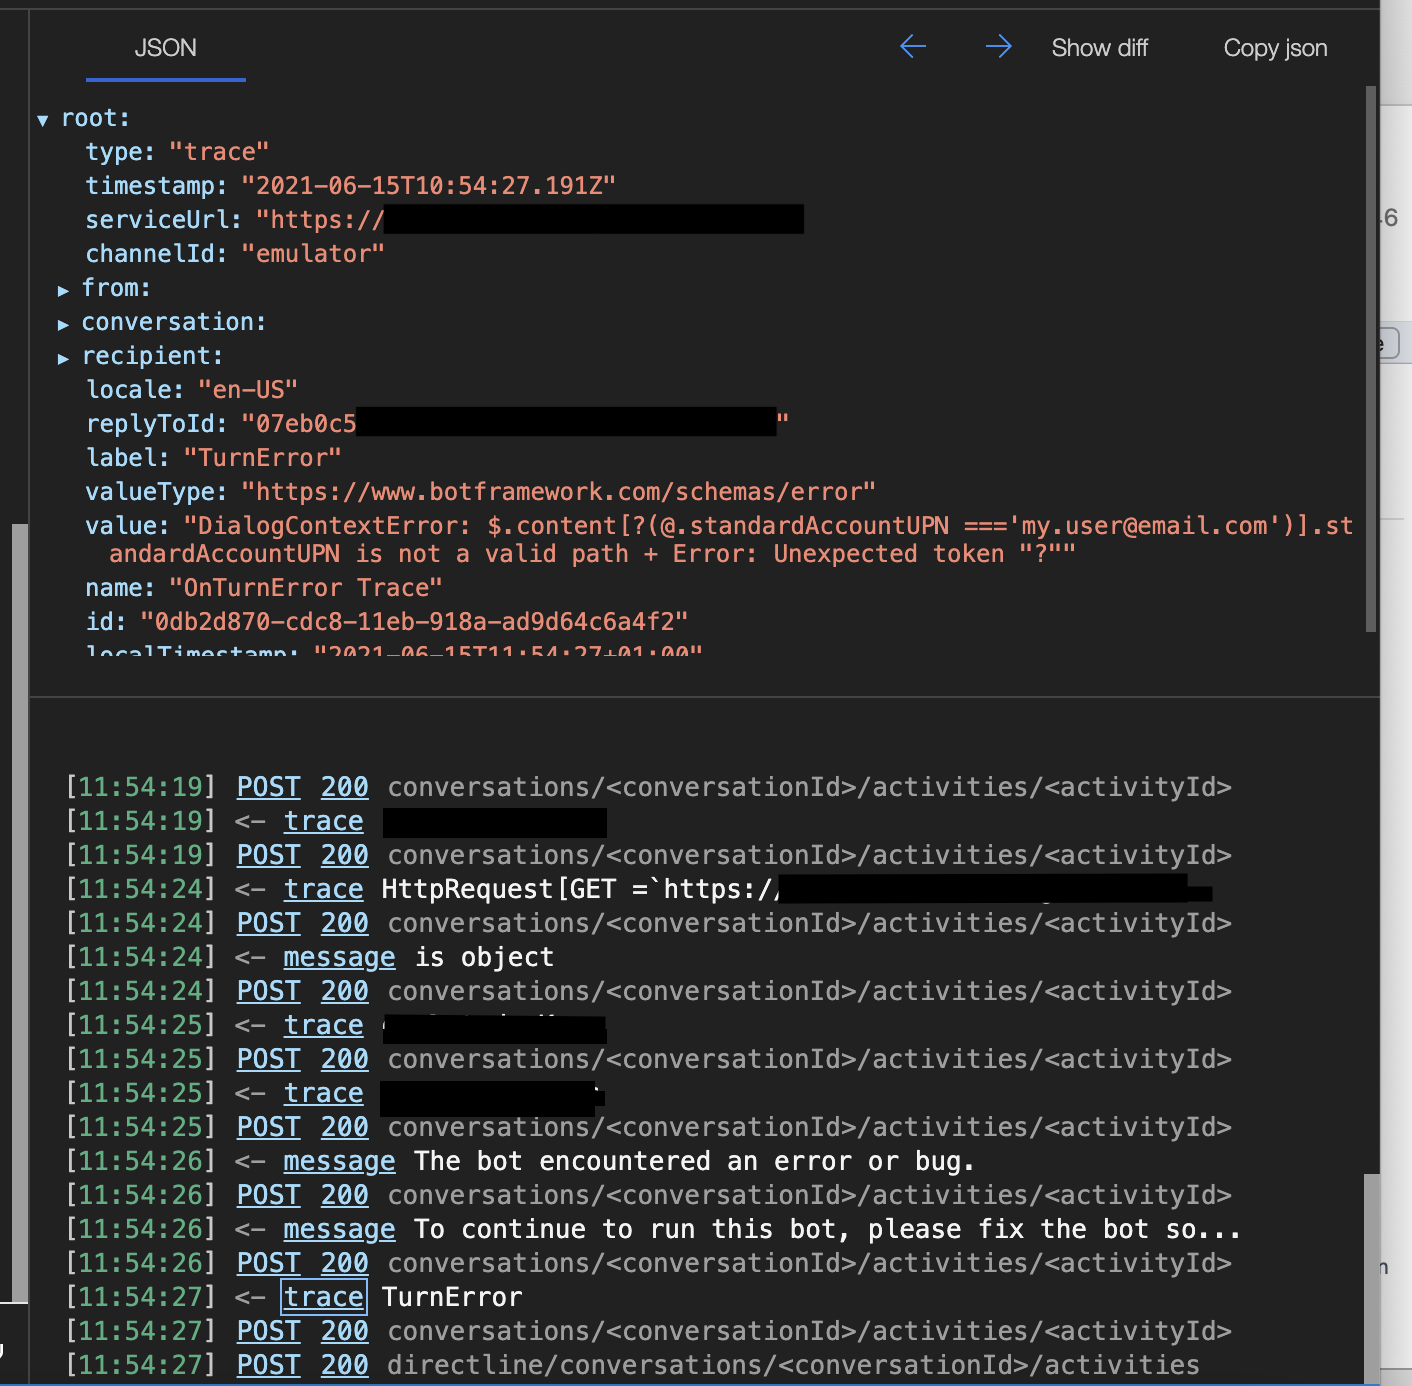Open the TurnError trace at 11:54:27
This screenshot has width=1412, height=1386.
323,1296
